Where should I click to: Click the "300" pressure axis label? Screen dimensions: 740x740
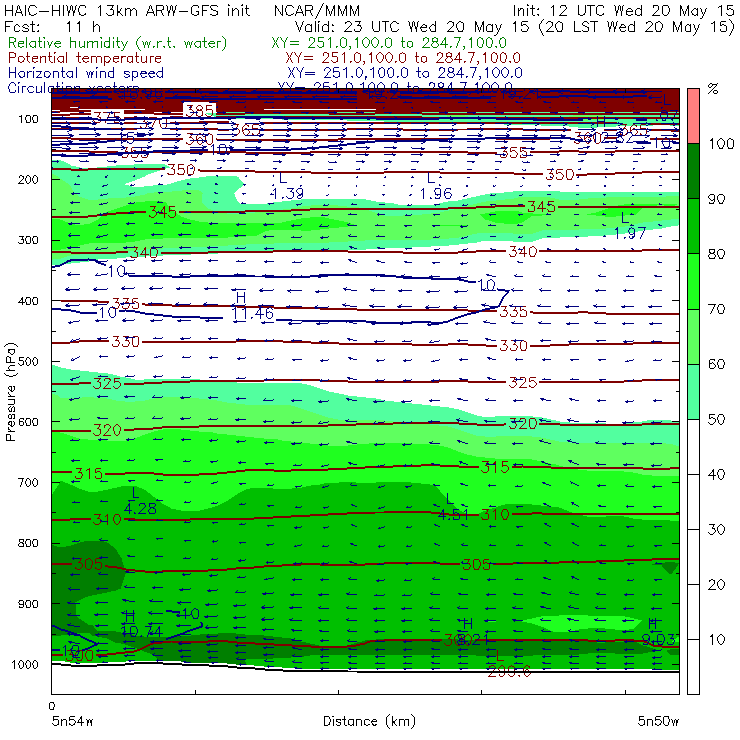pyautogui.click(x=28, y=240)
